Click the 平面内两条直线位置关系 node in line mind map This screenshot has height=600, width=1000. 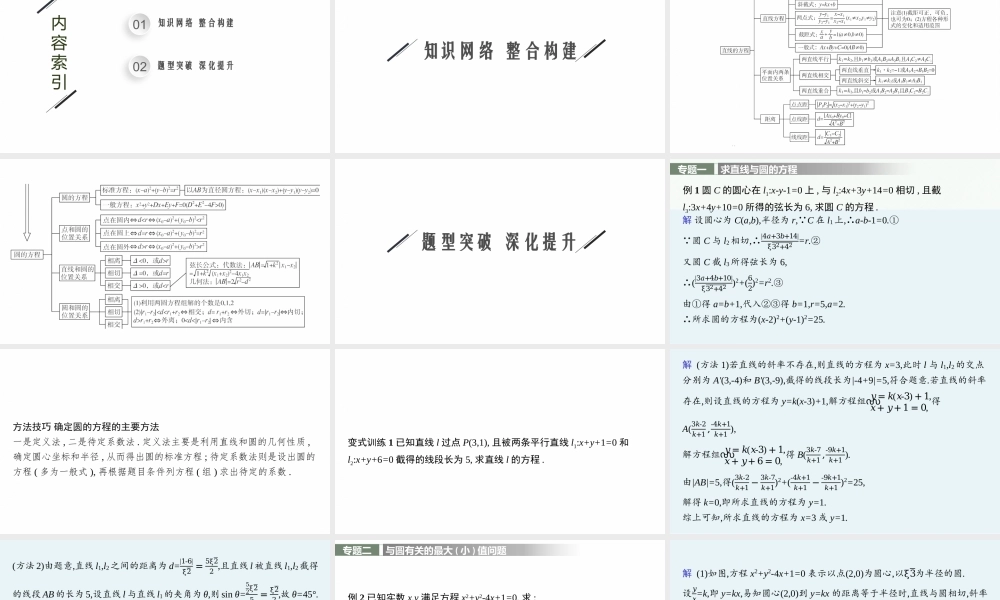point(775,75)
